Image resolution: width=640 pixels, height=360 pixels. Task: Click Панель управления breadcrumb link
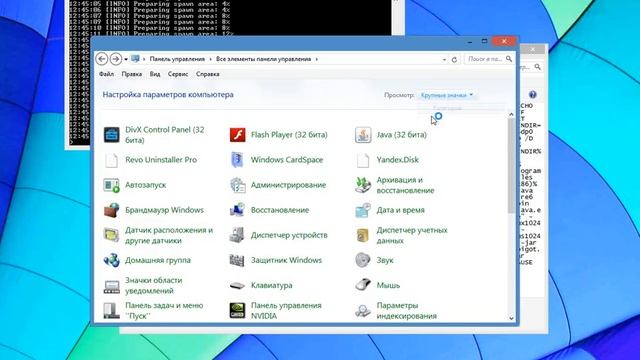click(x=177, y=59)
